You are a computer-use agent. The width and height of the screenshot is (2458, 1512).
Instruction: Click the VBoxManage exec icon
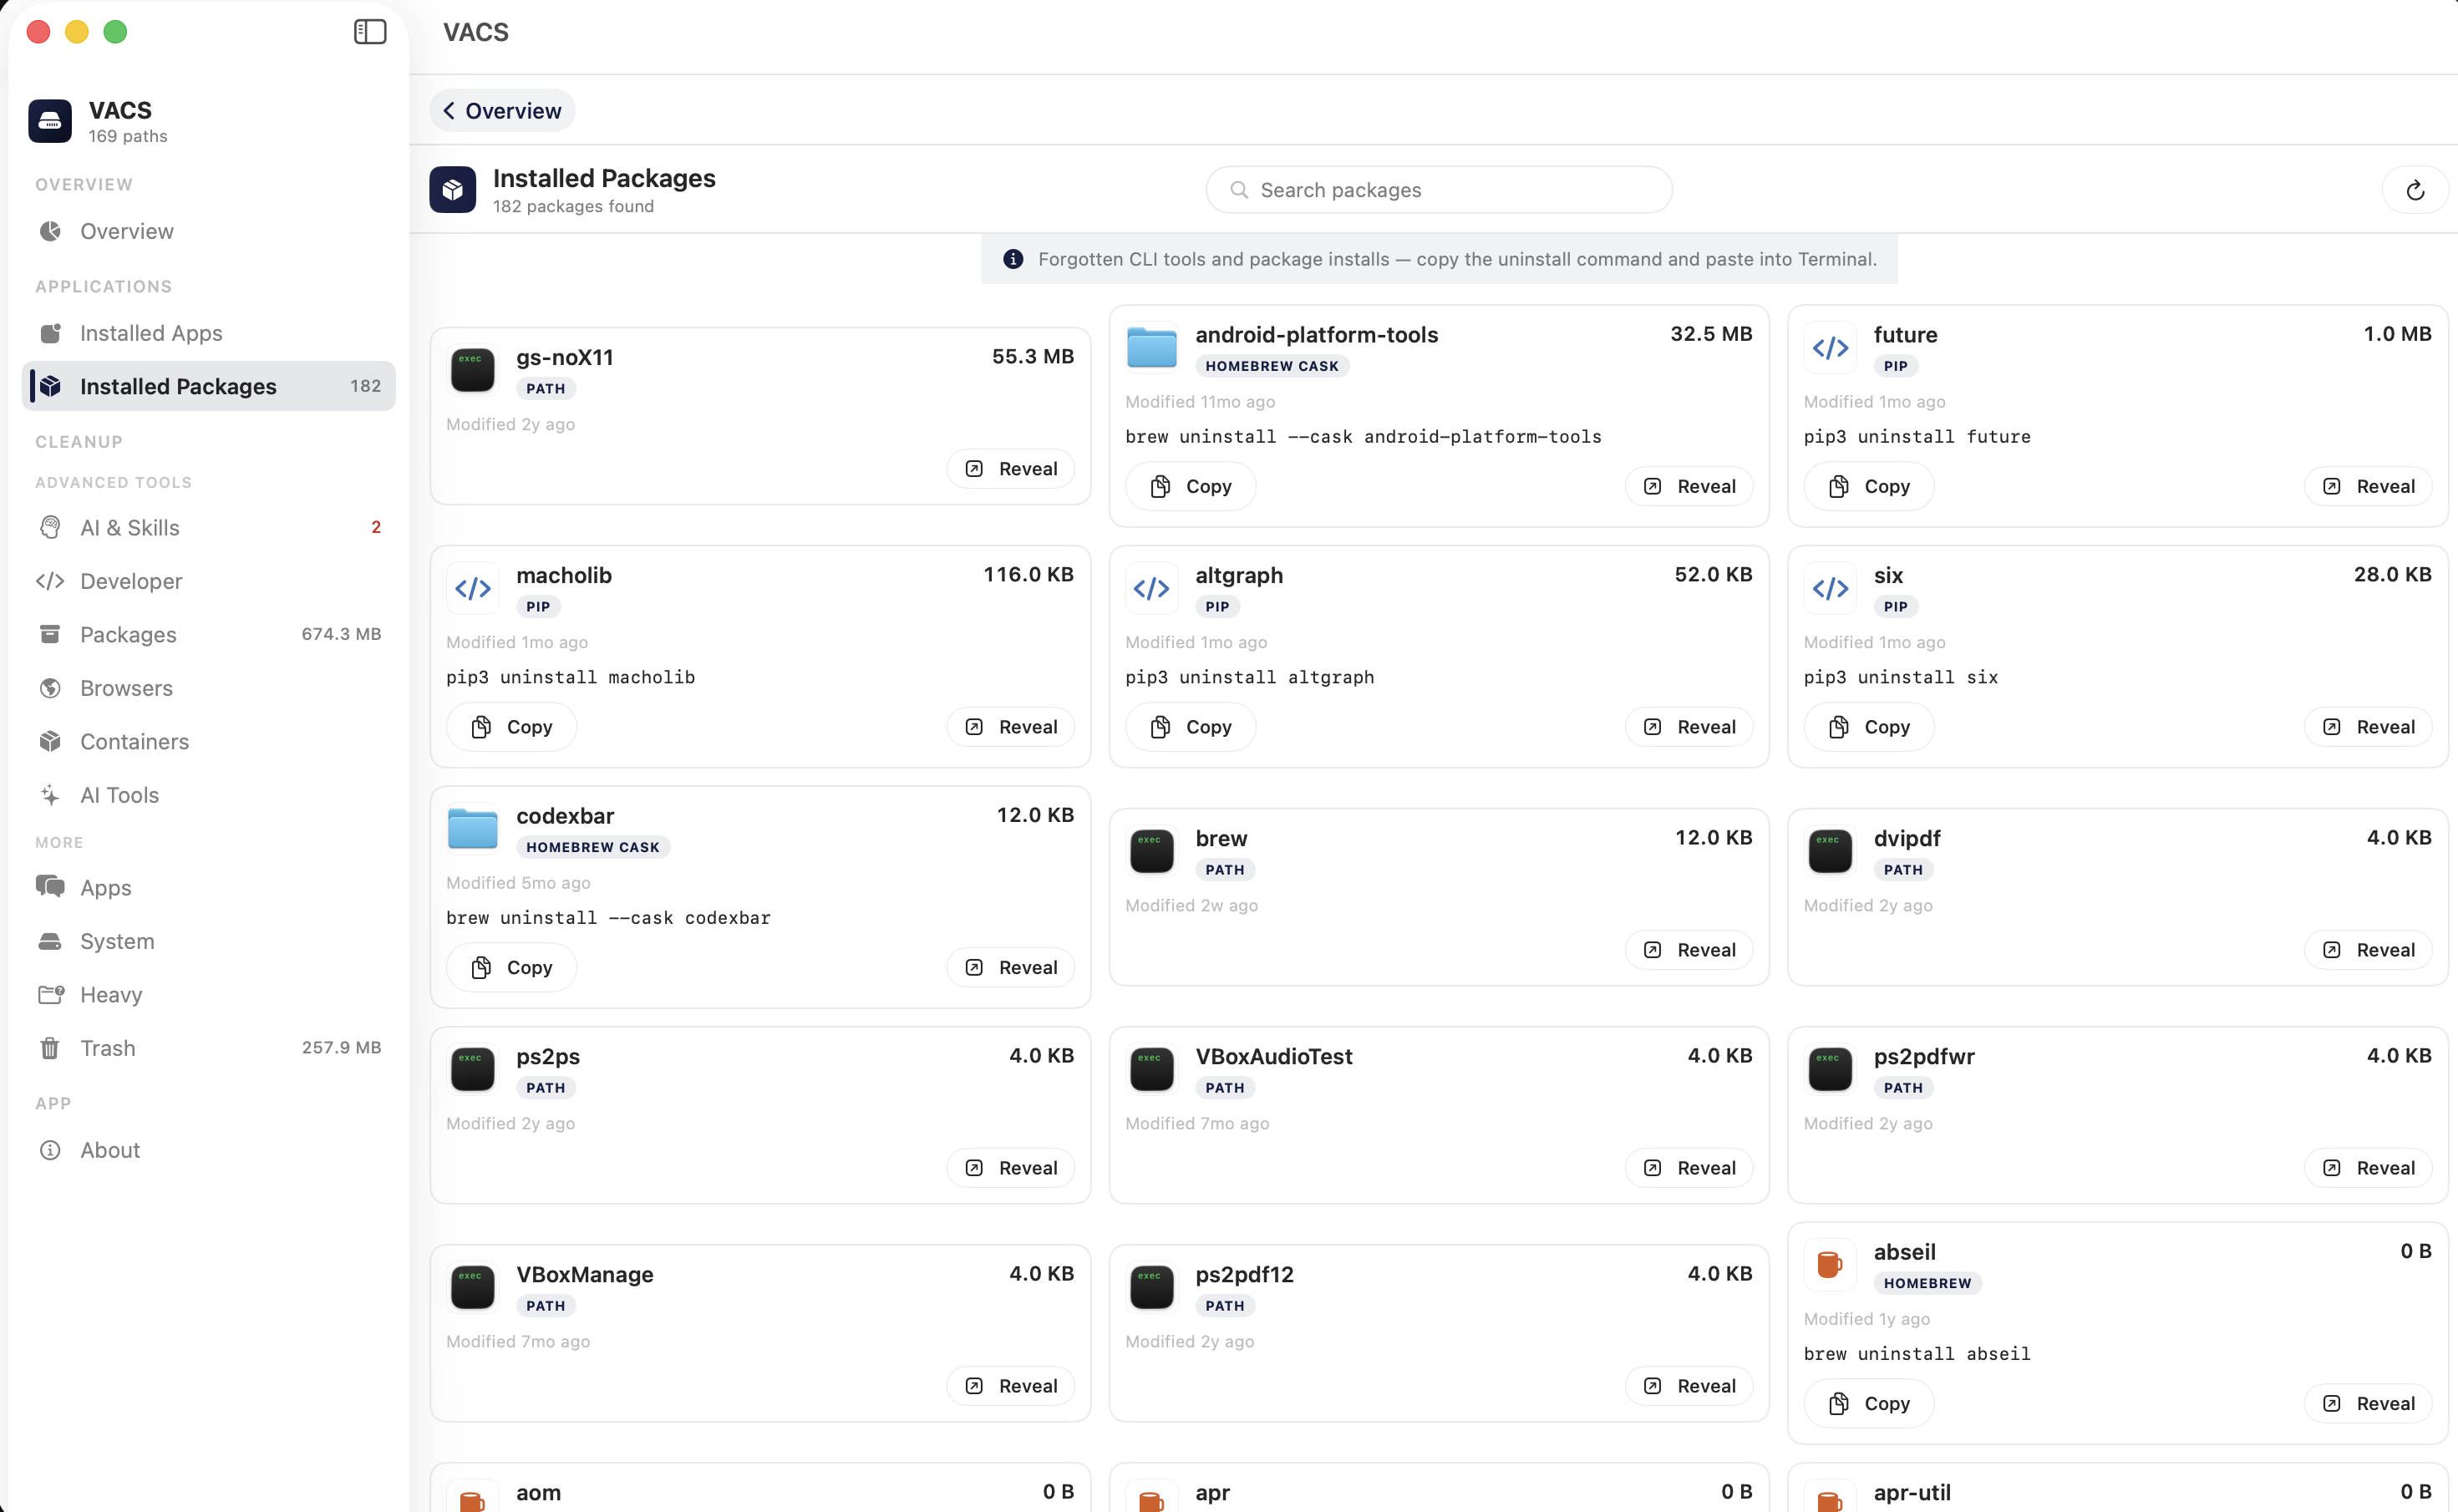click(x=473, y=1288)
